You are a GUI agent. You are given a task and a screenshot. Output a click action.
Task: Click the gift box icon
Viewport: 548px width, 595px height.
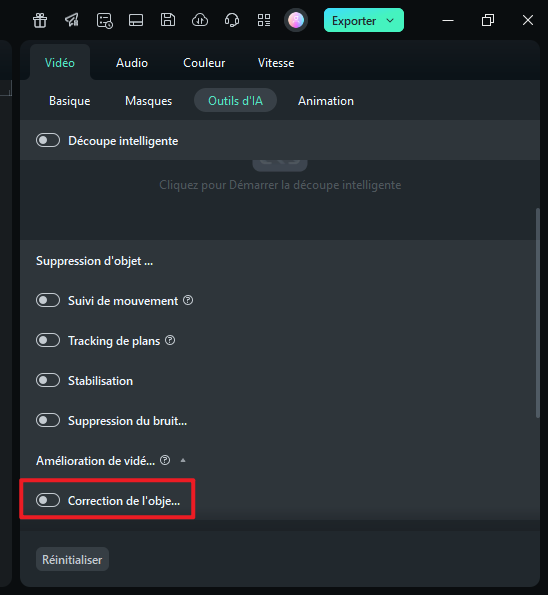point(40,20)
